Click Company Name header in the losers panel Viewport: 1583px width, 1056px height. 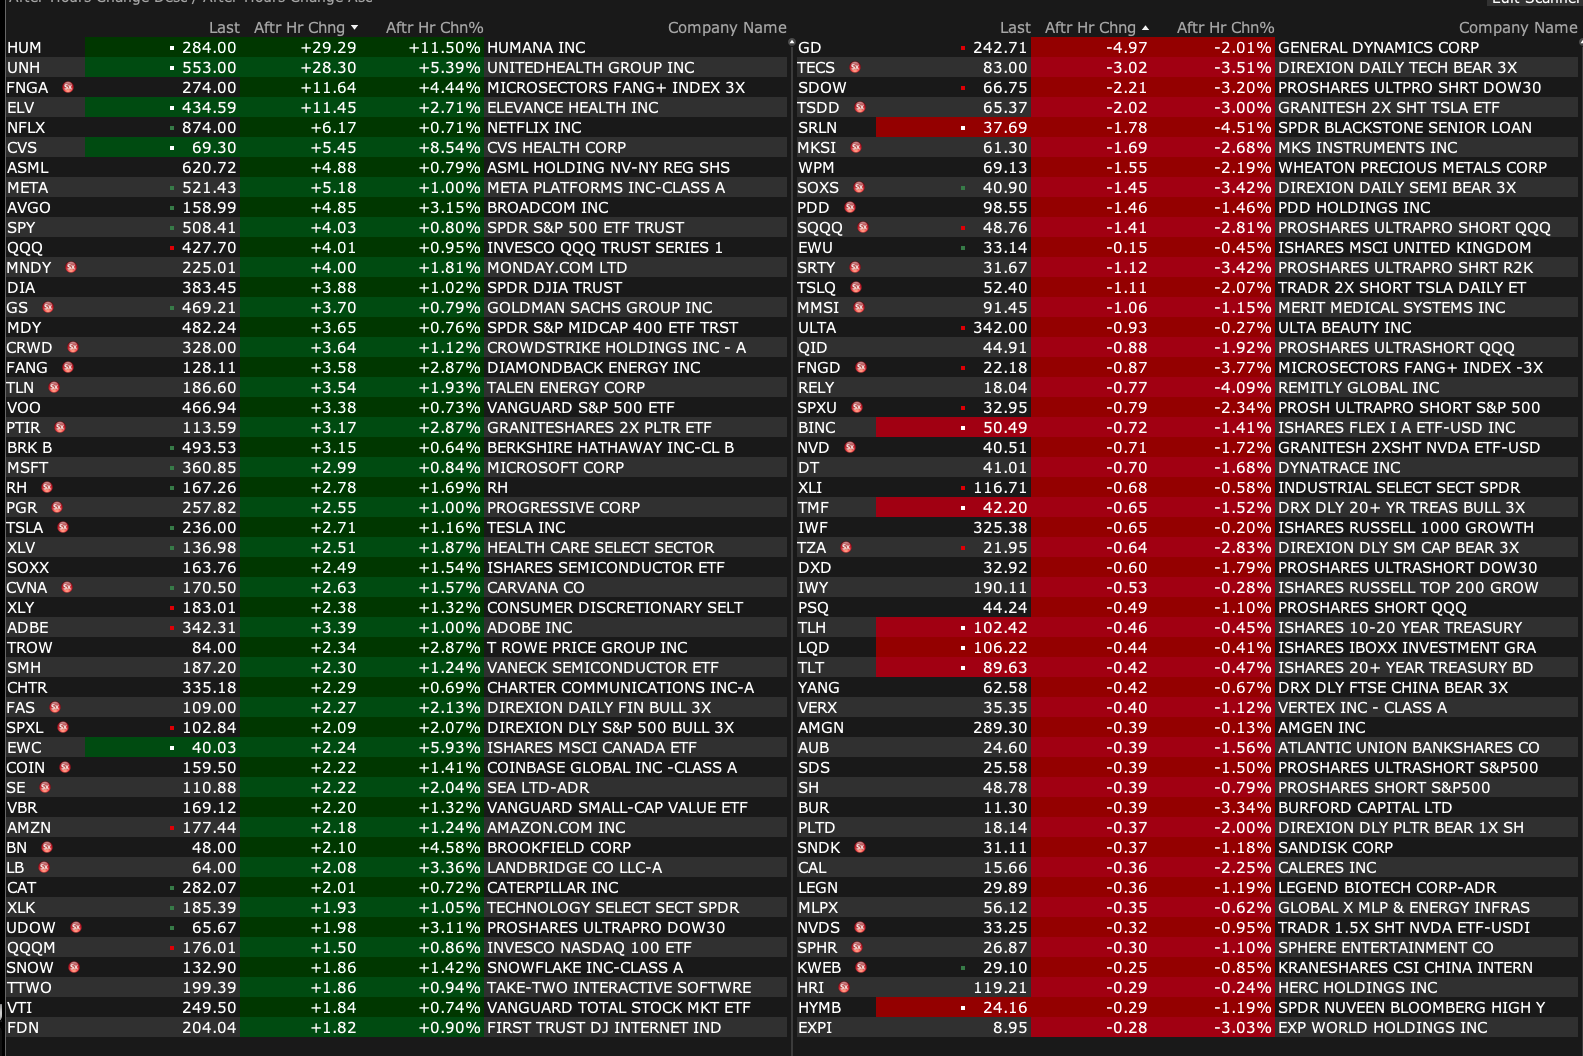coord(1517,28)
